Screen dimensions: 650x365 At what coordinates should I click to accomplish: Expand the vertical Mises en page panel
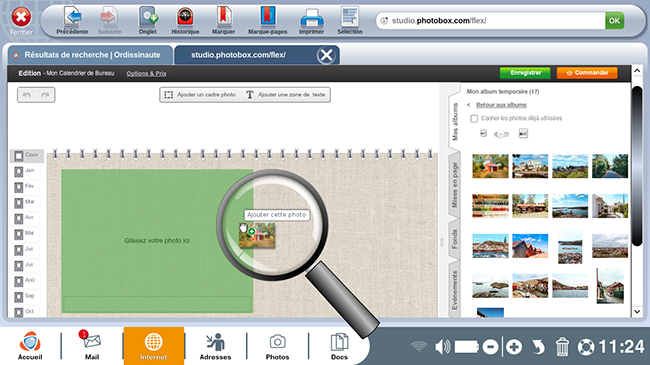[455, 185]
